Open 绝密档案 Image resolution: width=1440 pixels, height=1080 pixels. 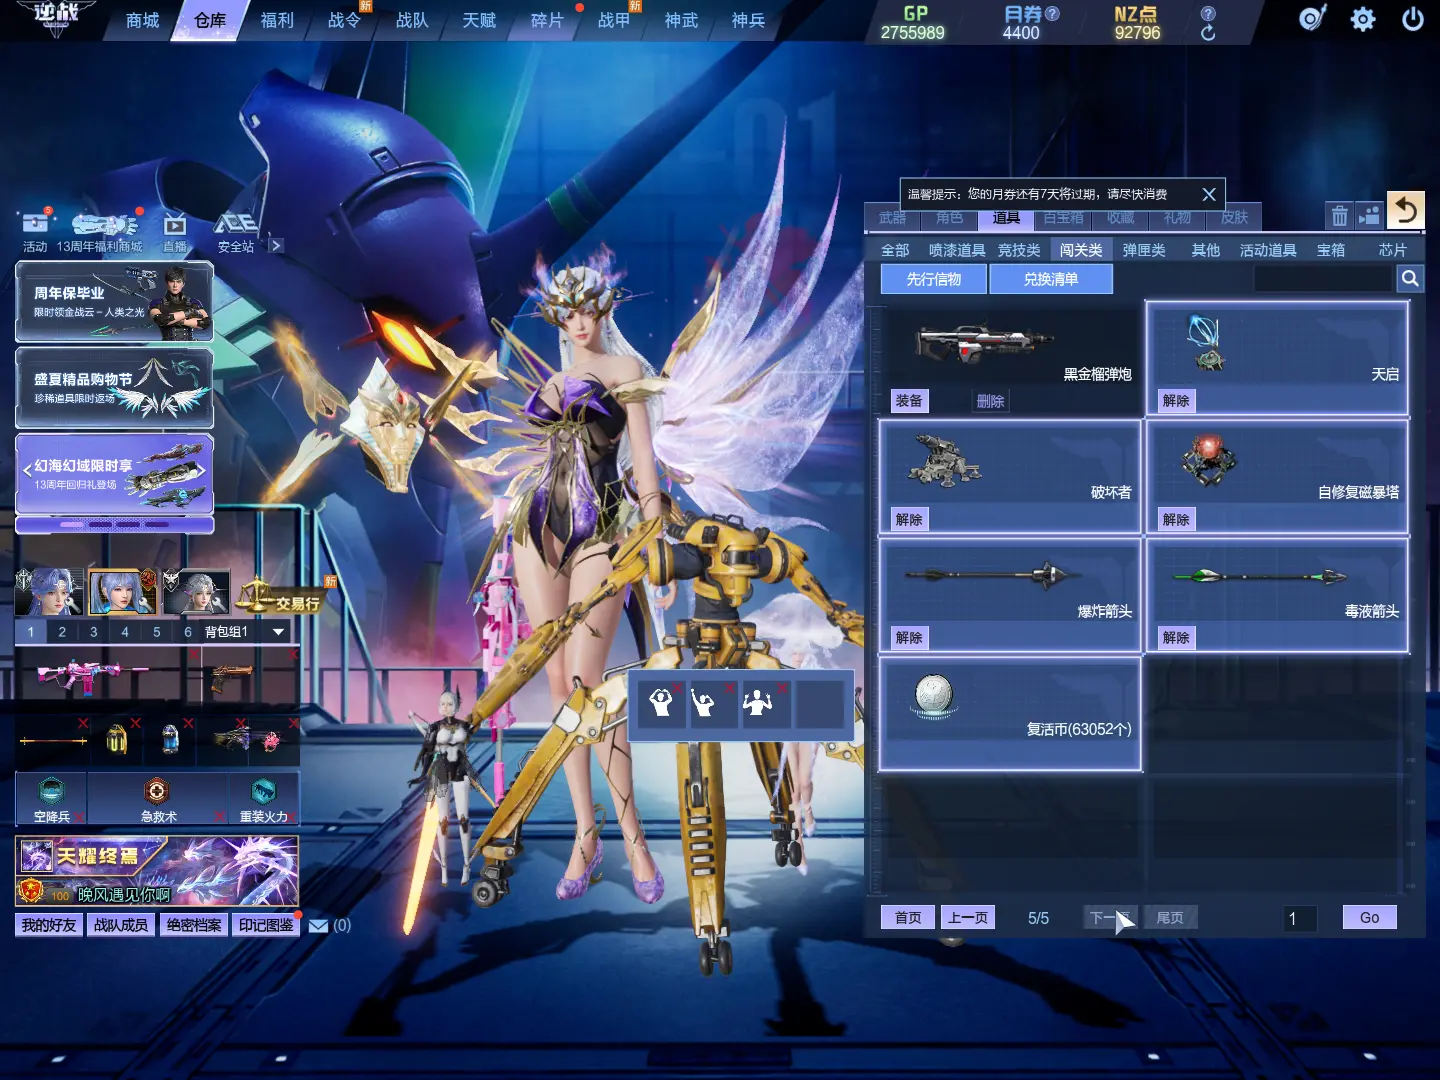[x=194, y=925]
